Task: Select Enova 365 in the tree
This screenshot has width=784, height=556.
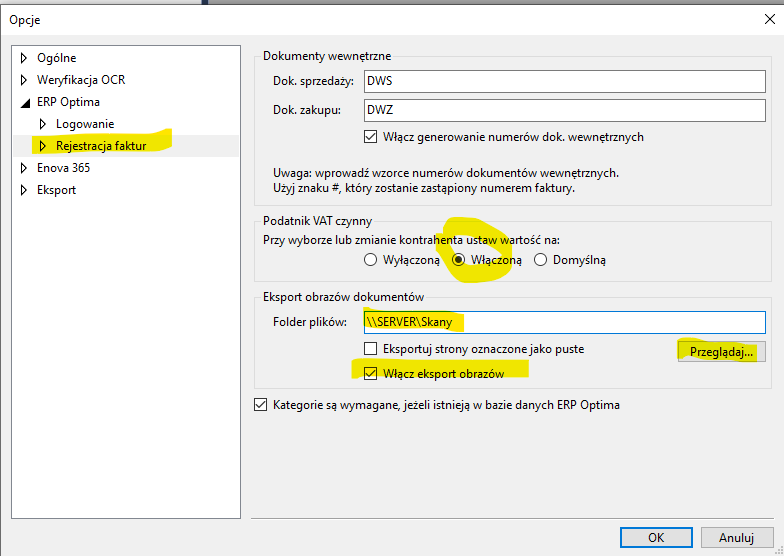Action: 64,168
